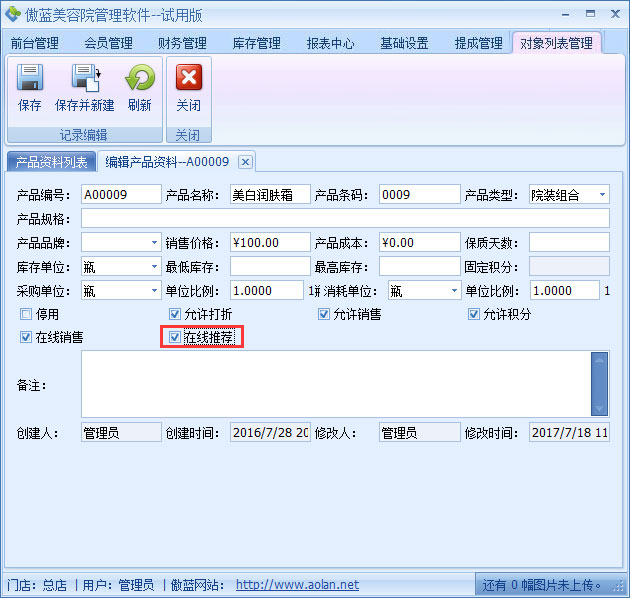Click the 备注 scrollbar down arrow
Image resolution: width=630 pixels, height=598 pixels.
pyautogui.click(x=599, y=409)
